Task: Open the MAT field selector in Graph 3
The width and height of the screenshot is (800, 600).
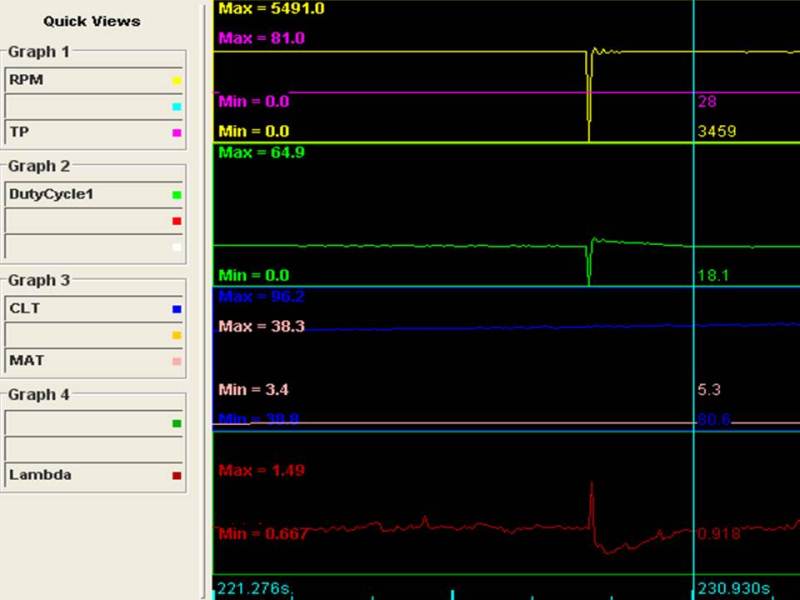Action: coord(88,360)
